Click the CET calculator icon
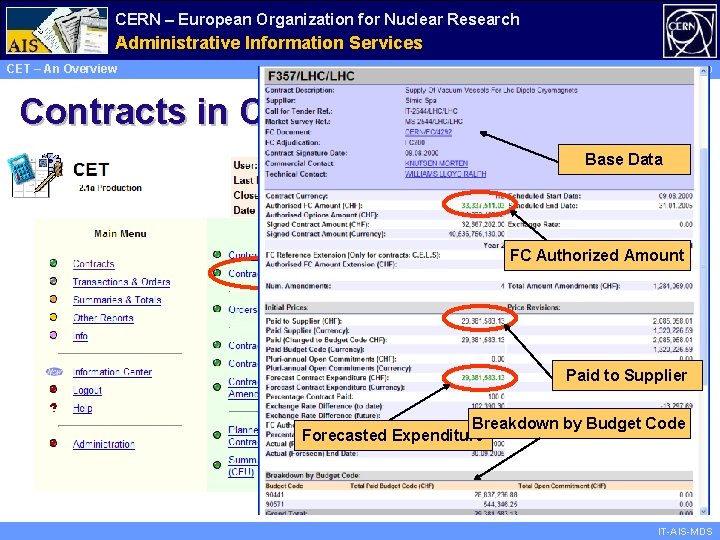The height and width of the screenshot is (540, 720). [36, 175]
